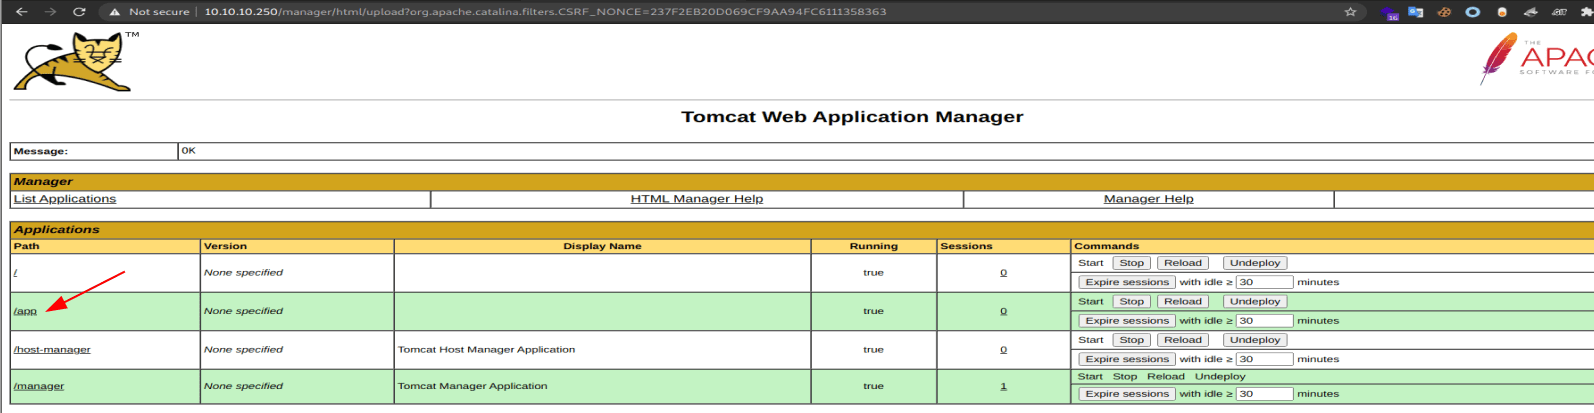Reload the /app application

tap(1183, 301)
